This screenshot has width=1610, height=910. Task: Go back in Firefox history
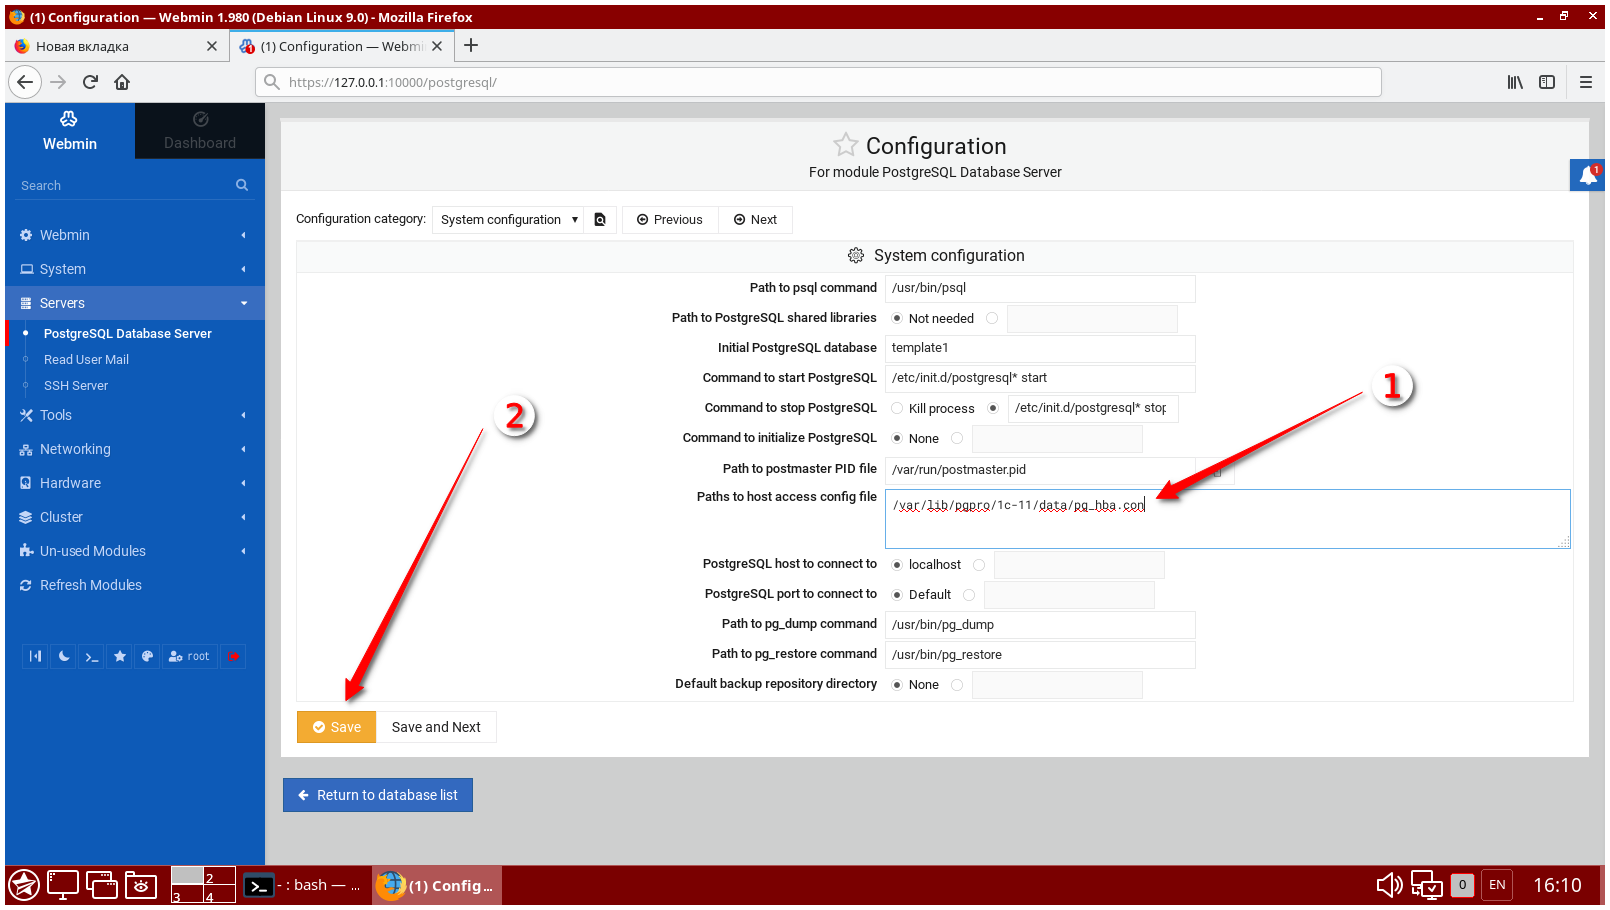coord(25,82)
